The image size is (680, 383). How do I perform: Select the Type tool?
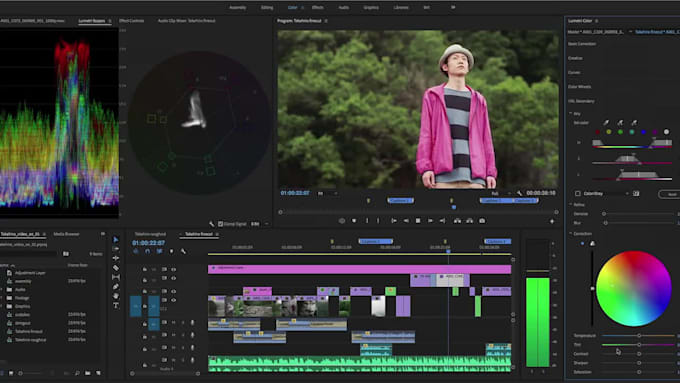tap(116, 305)
